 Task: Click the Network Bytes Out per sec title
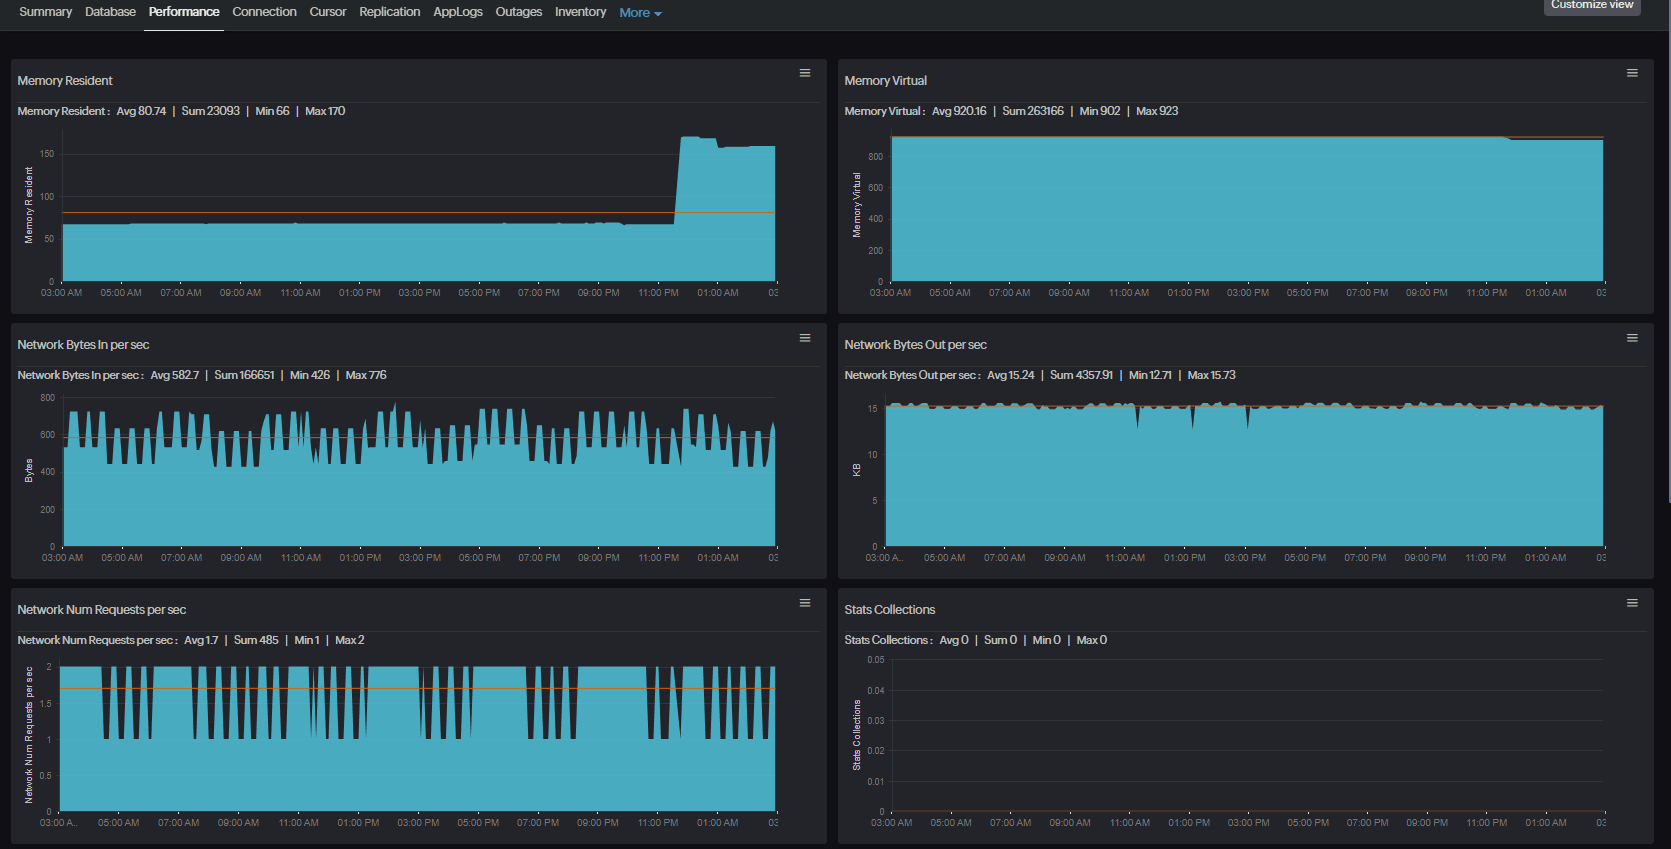(x=915, y=345)
